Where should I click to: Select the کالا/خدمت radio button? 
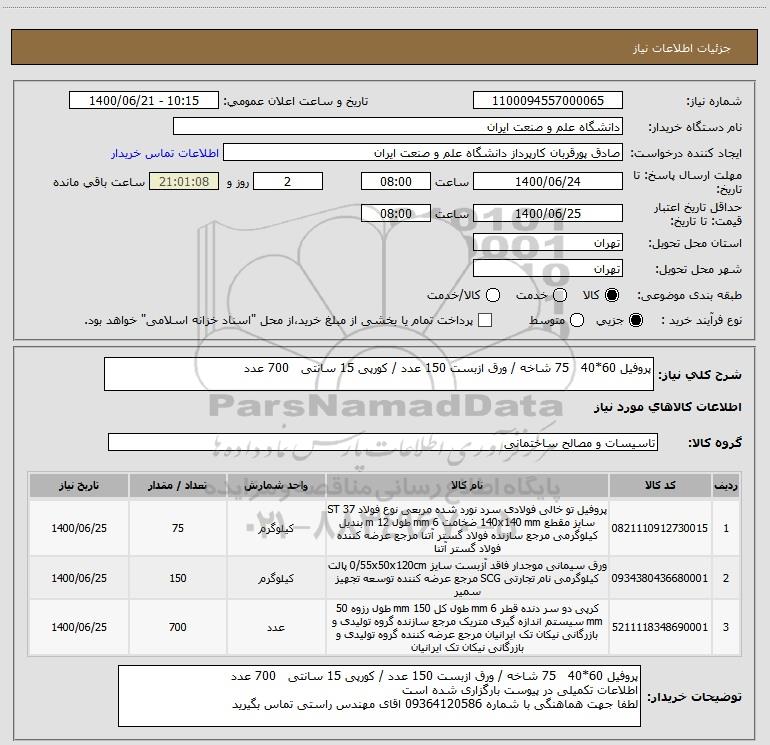[493, 295]
